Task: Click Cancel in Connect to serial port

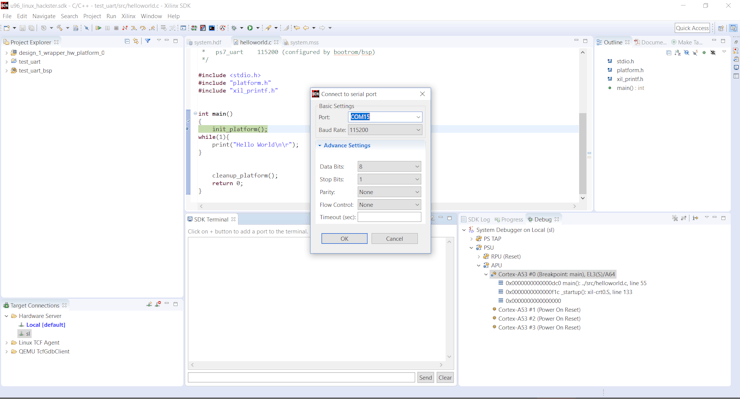Action: coord(395,238)
